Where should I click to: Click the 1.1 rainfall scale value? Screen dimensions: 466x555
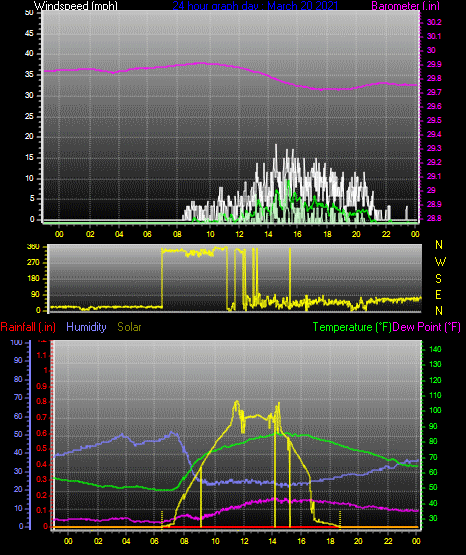[x=42, y=355]
